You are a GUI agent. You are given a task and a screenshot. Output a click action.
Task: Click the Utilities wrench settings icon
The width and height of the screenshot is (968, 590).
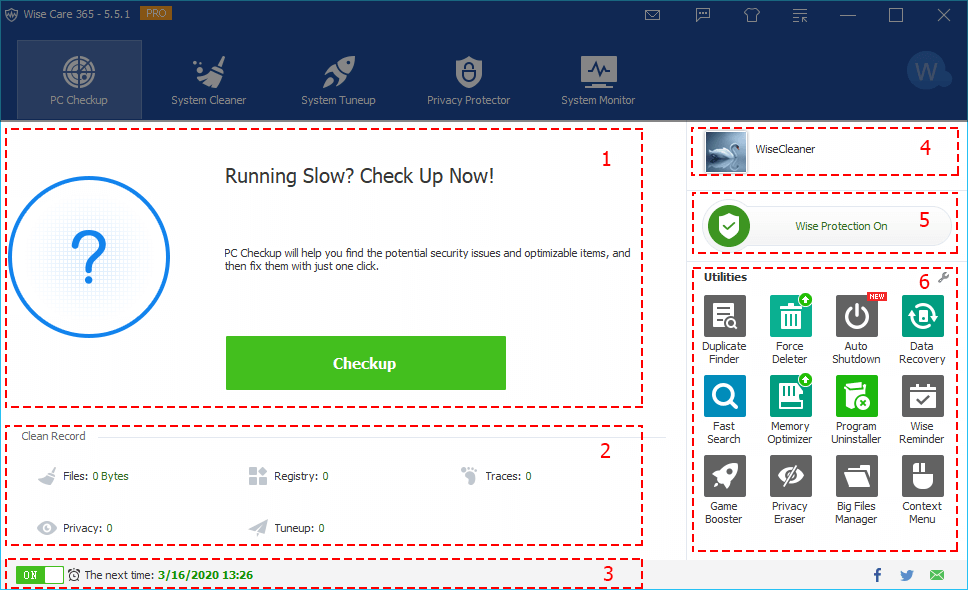944,278
